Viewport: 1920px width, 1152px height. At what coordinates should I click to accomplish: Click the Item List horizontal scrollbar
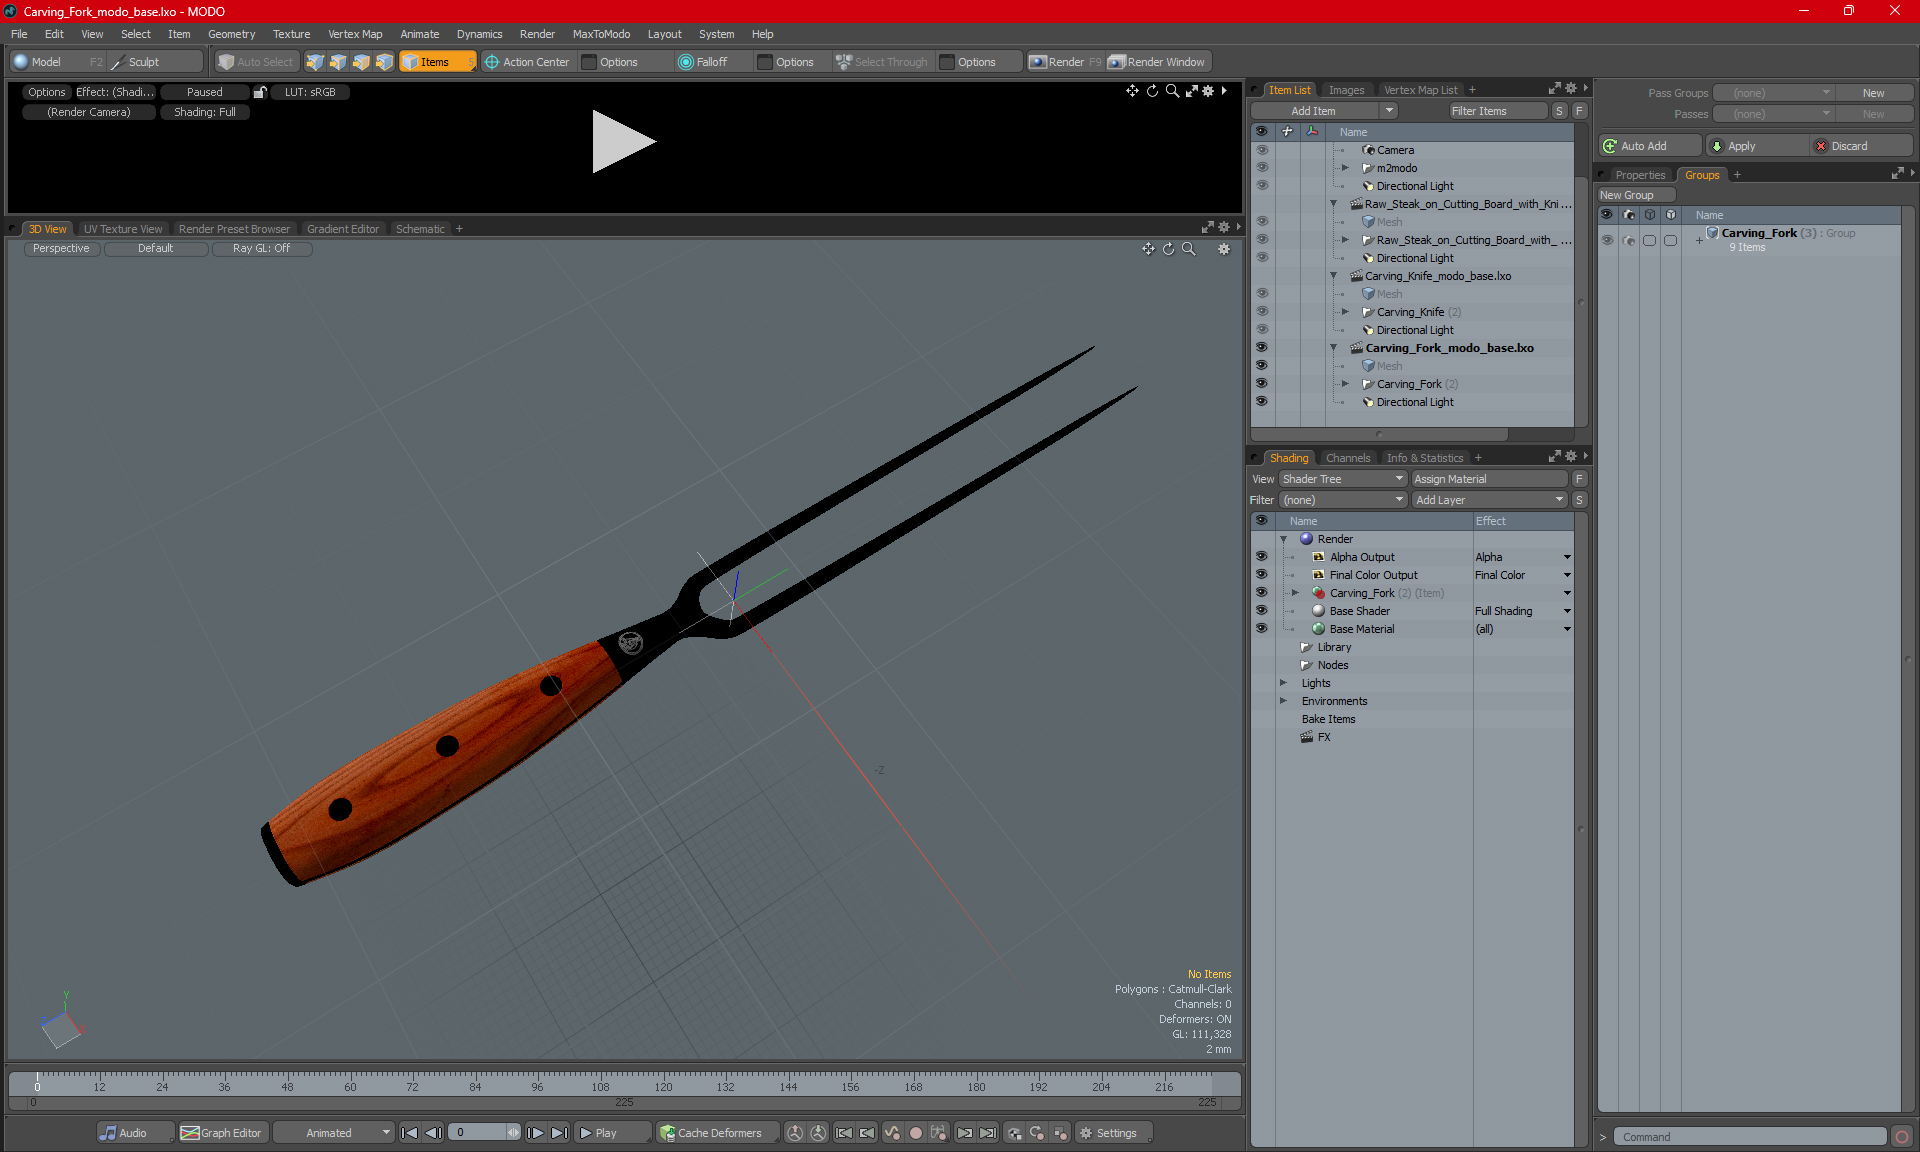[x=1380, y=434]
